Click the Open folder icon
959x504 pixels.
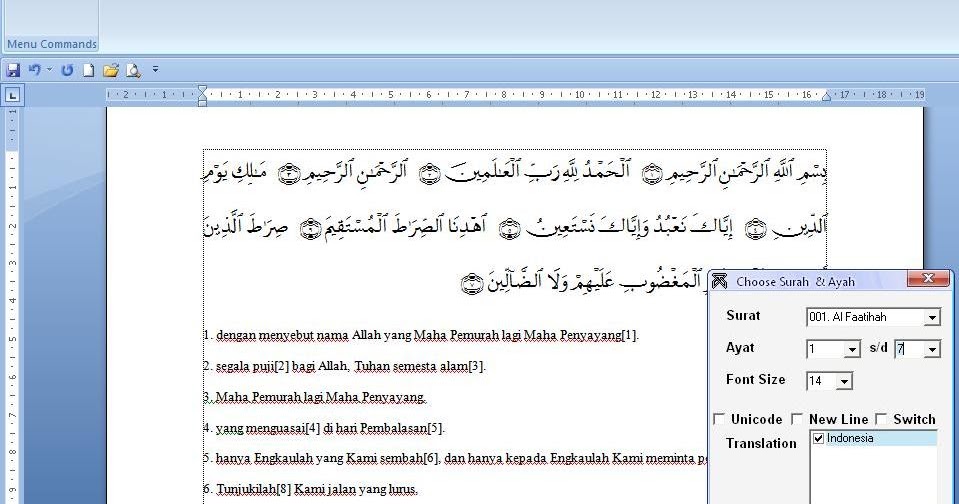[x=111, y=70]
